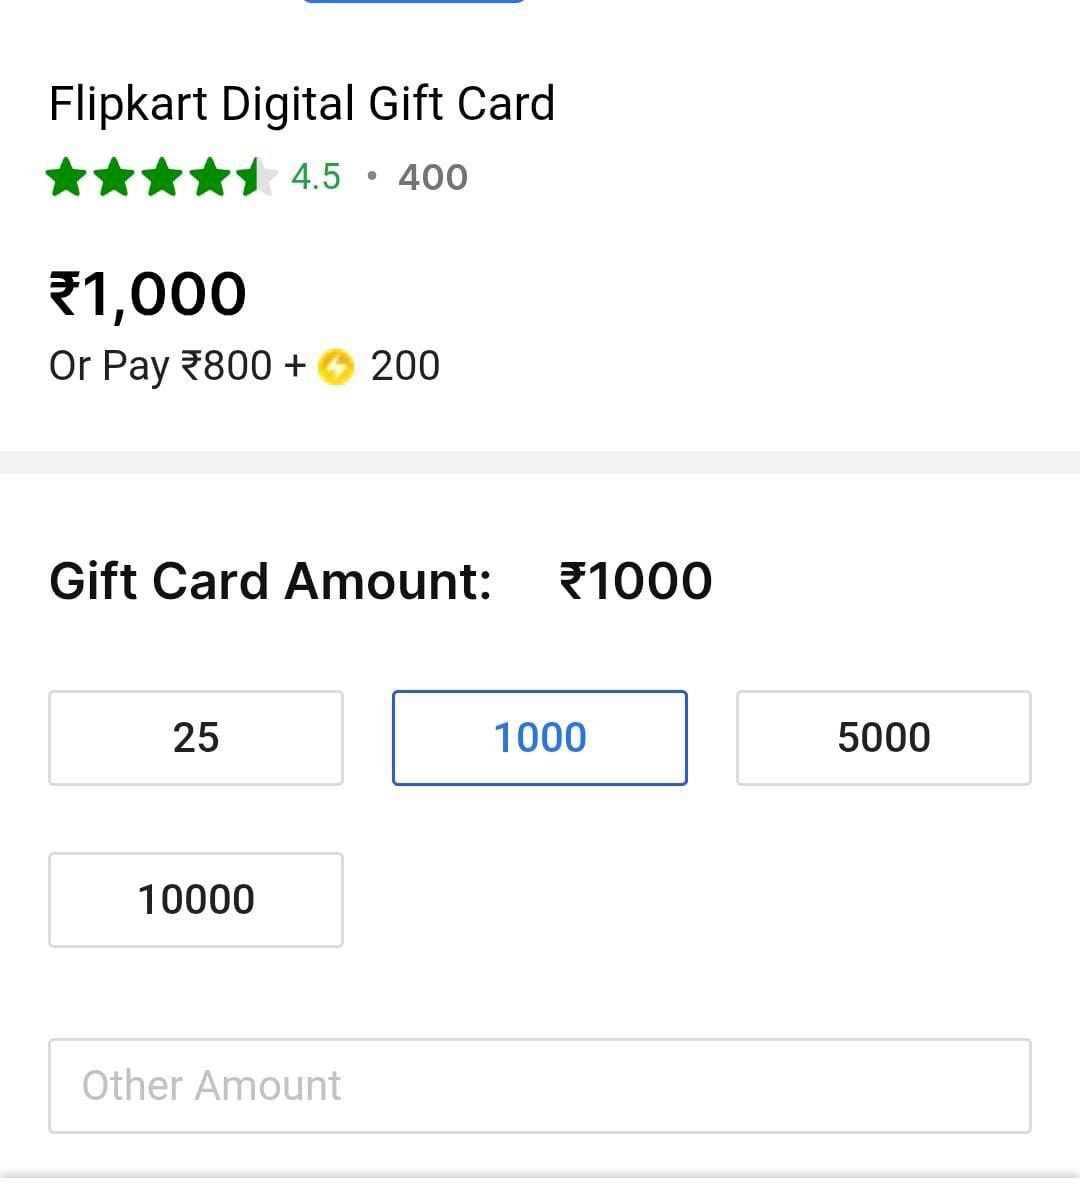The height and width of the screenshot is (1198, 1080).
Task: Choose the 5000 amount option
Action: click(x=884, y=738)
